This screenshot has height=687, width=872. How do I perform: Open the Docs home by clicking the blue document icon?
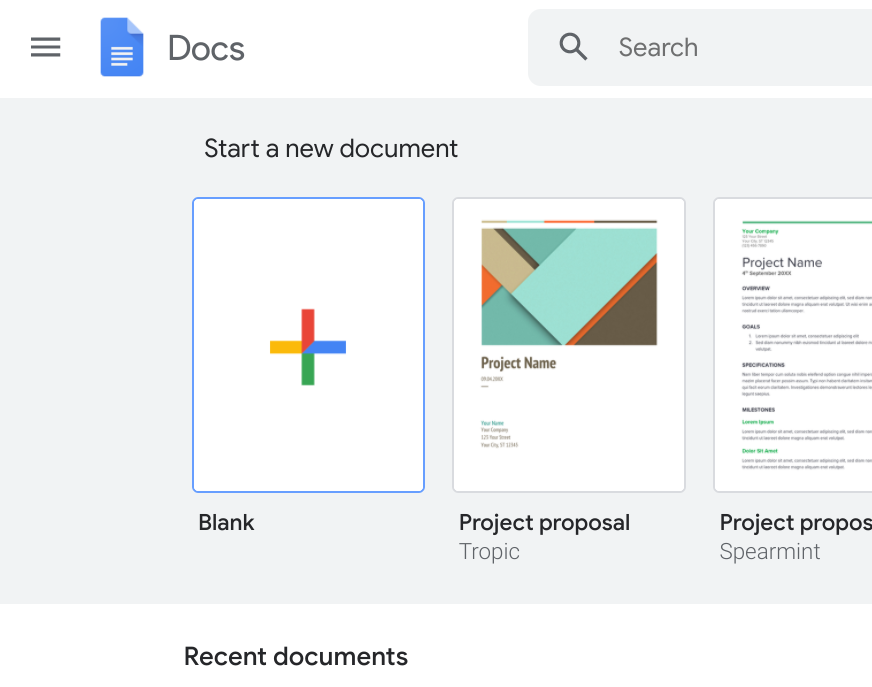[x=121, y=47]
